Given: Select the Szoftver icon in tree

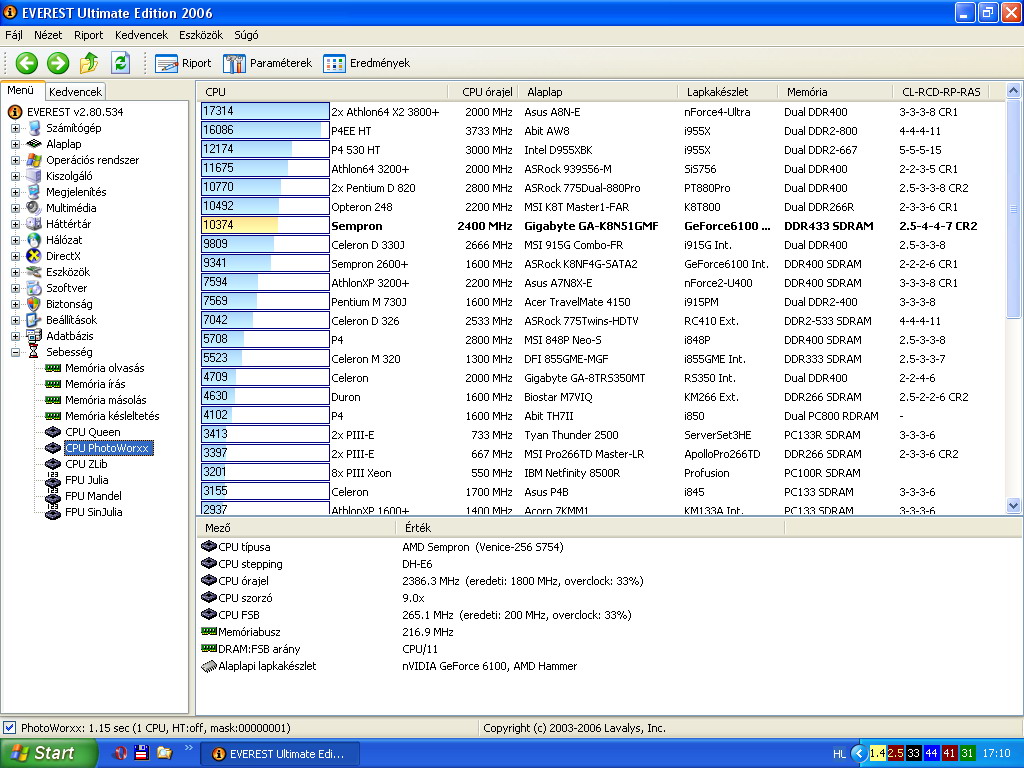Looking at the screenshot, I should pos(34,288).
